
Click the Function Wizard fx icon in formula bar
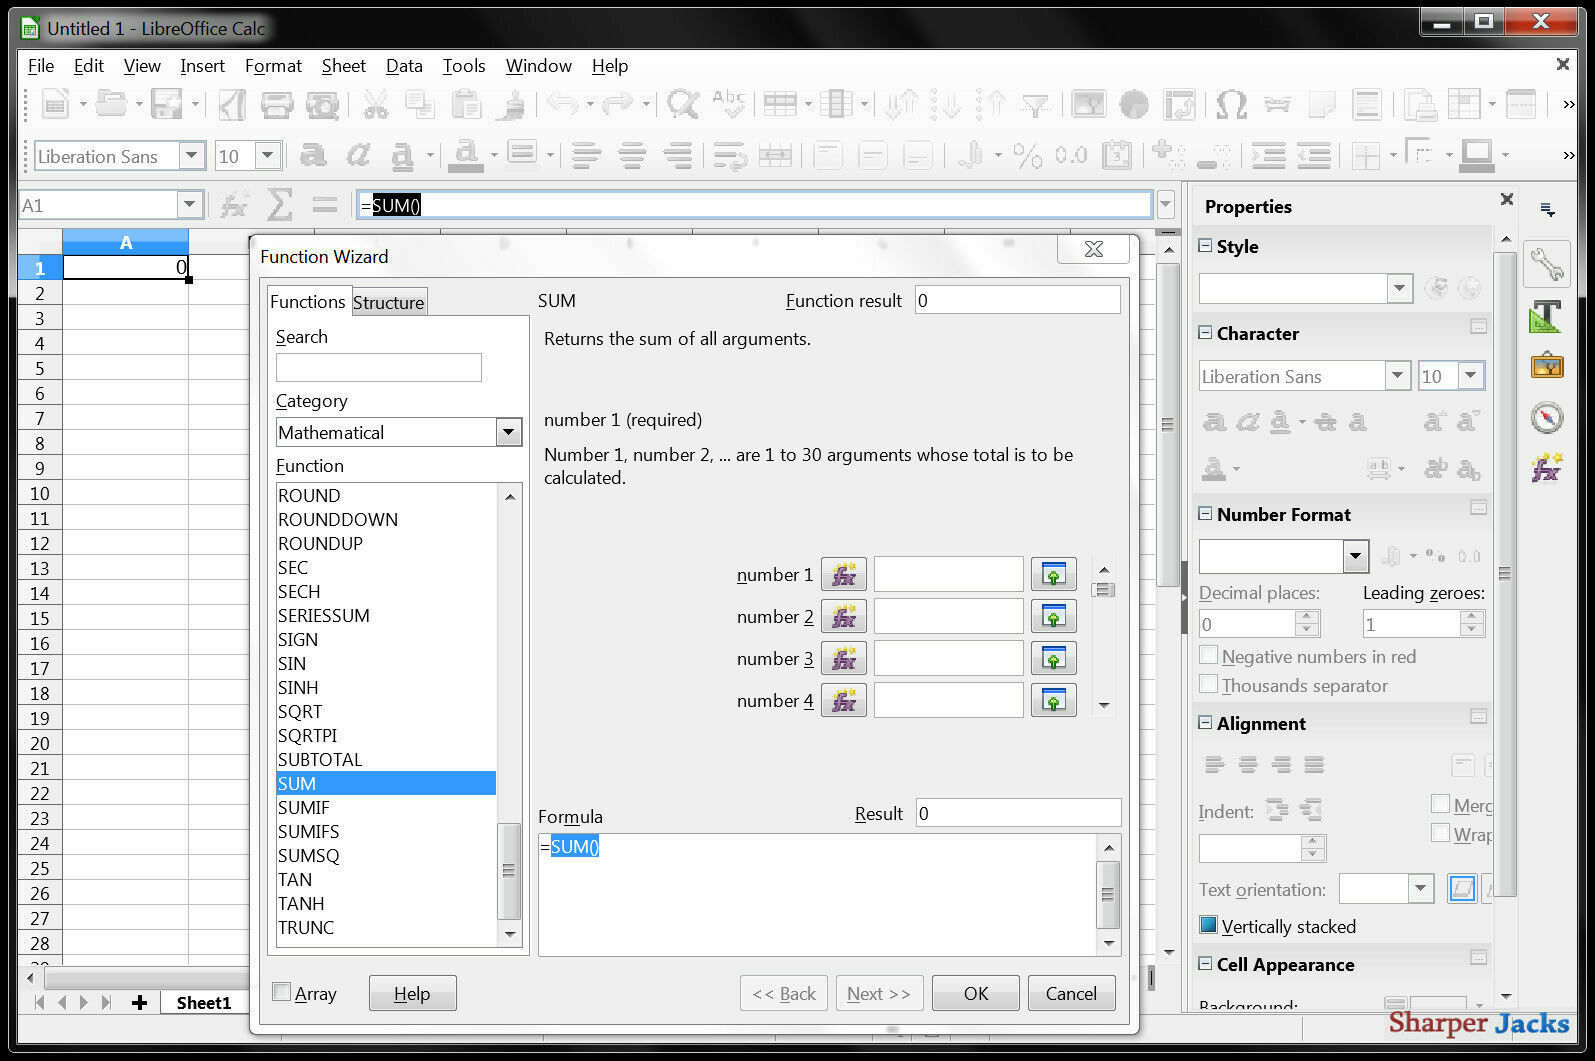234,206
